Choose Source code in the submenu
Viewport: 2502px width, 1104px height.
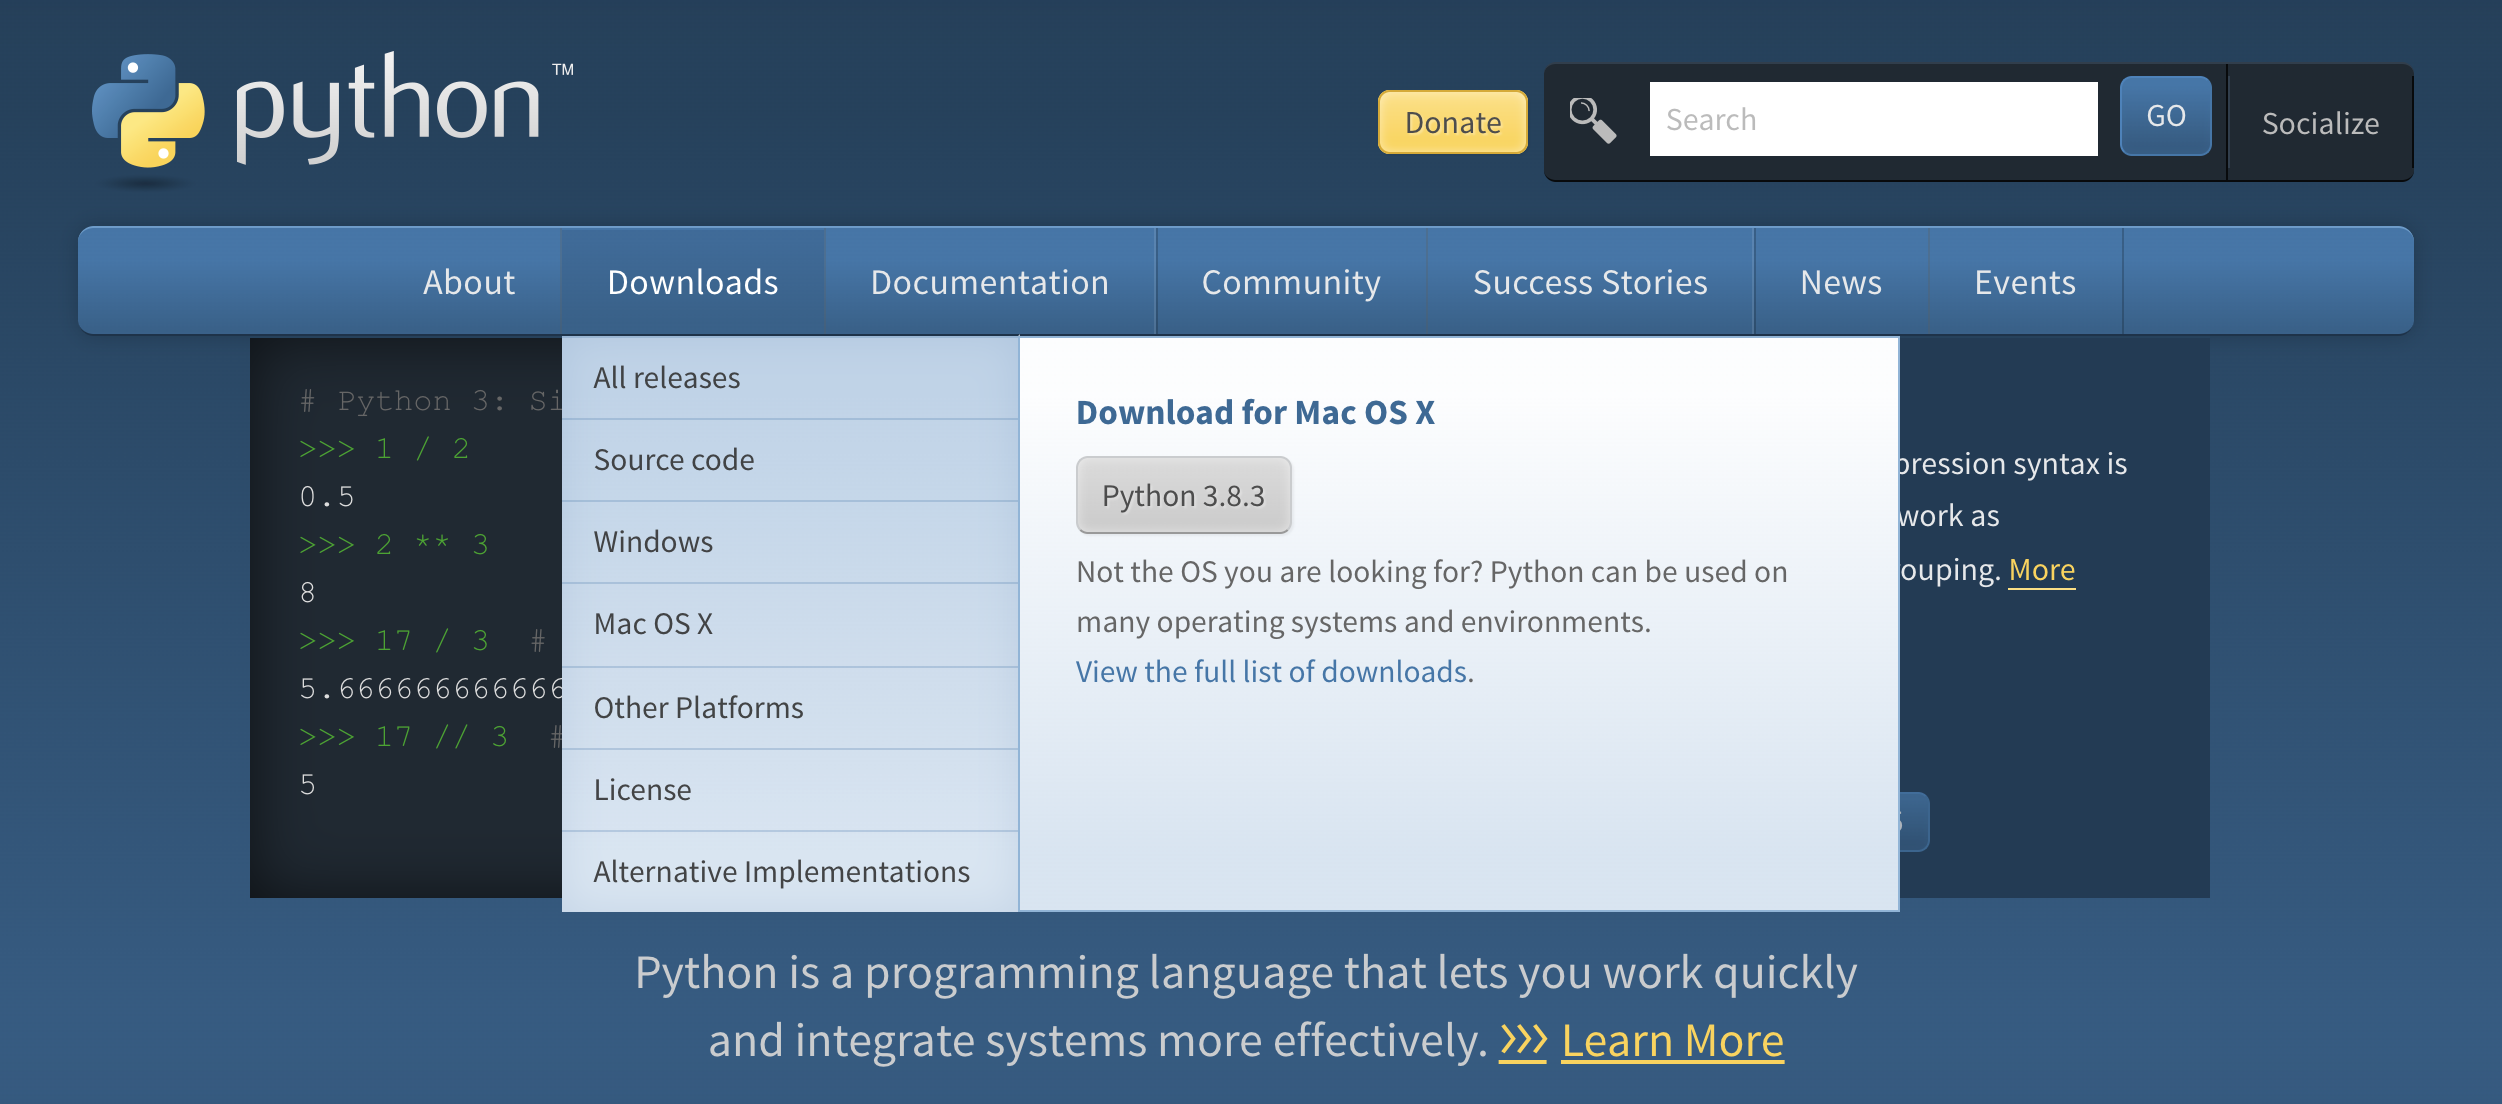673,460
